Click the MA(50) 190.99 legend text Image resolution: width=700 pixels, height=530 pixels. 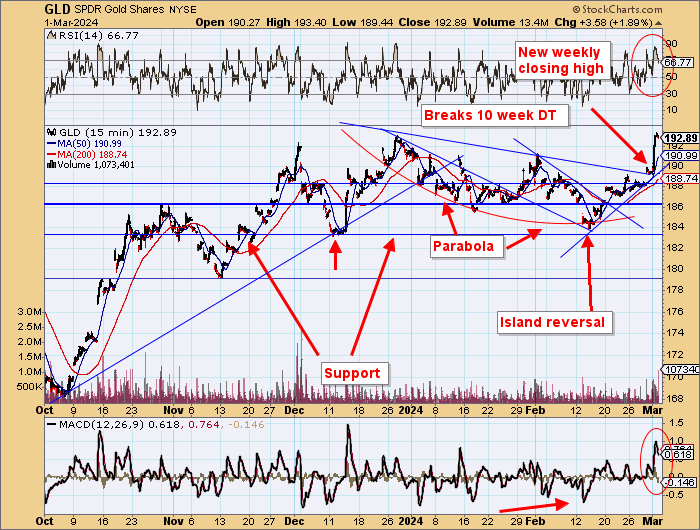pyautogui.click(x=90, y=144)
